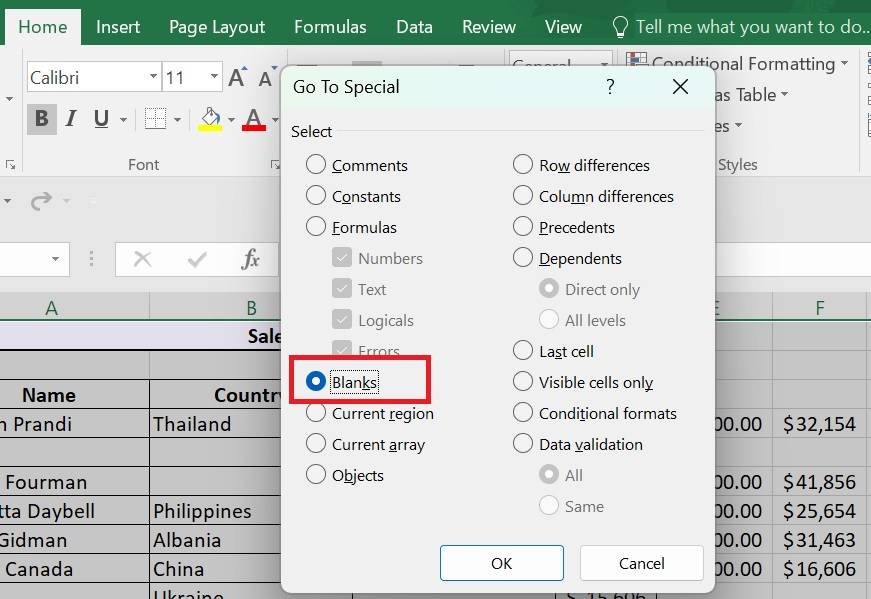
Task: Expand the font color dropdown arrow
Action: (x=273, y=120)
